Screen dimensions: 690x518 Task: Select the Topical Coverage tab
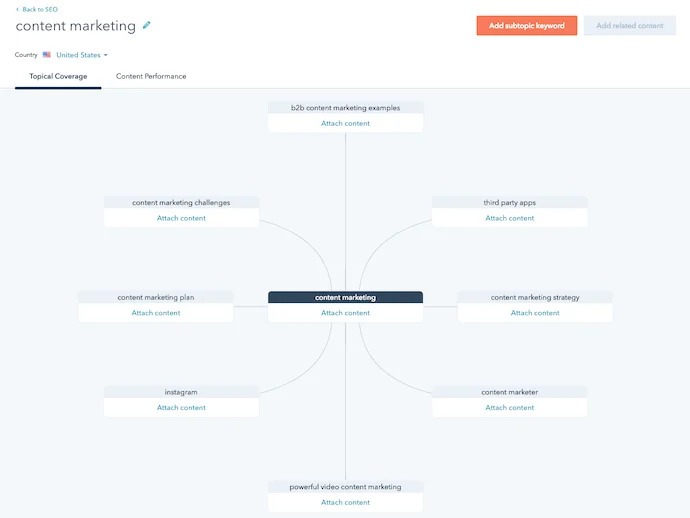click(x=58, y=76)
